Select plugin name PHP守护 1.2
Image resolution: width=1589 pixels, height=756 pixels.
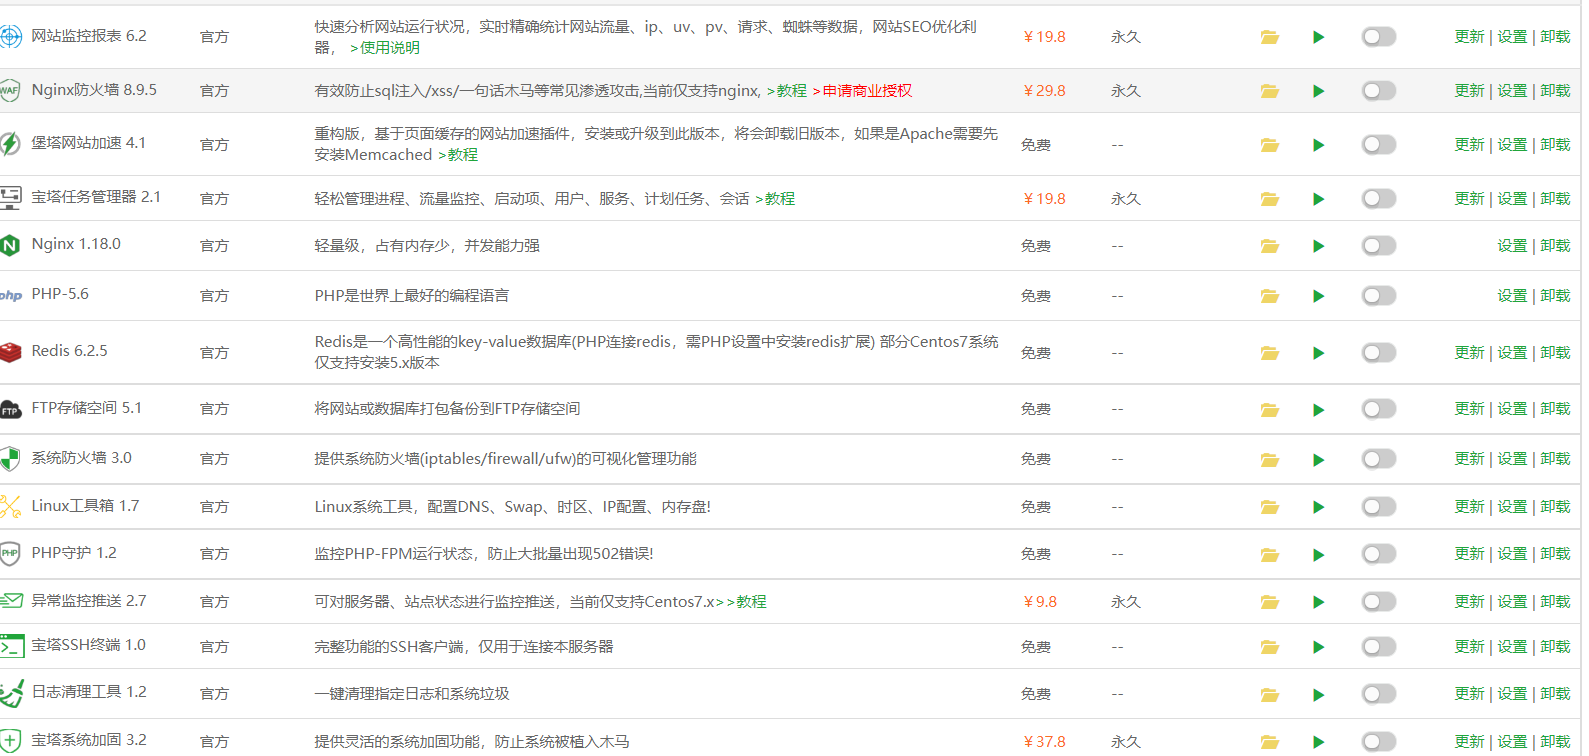tap(74, 553)
